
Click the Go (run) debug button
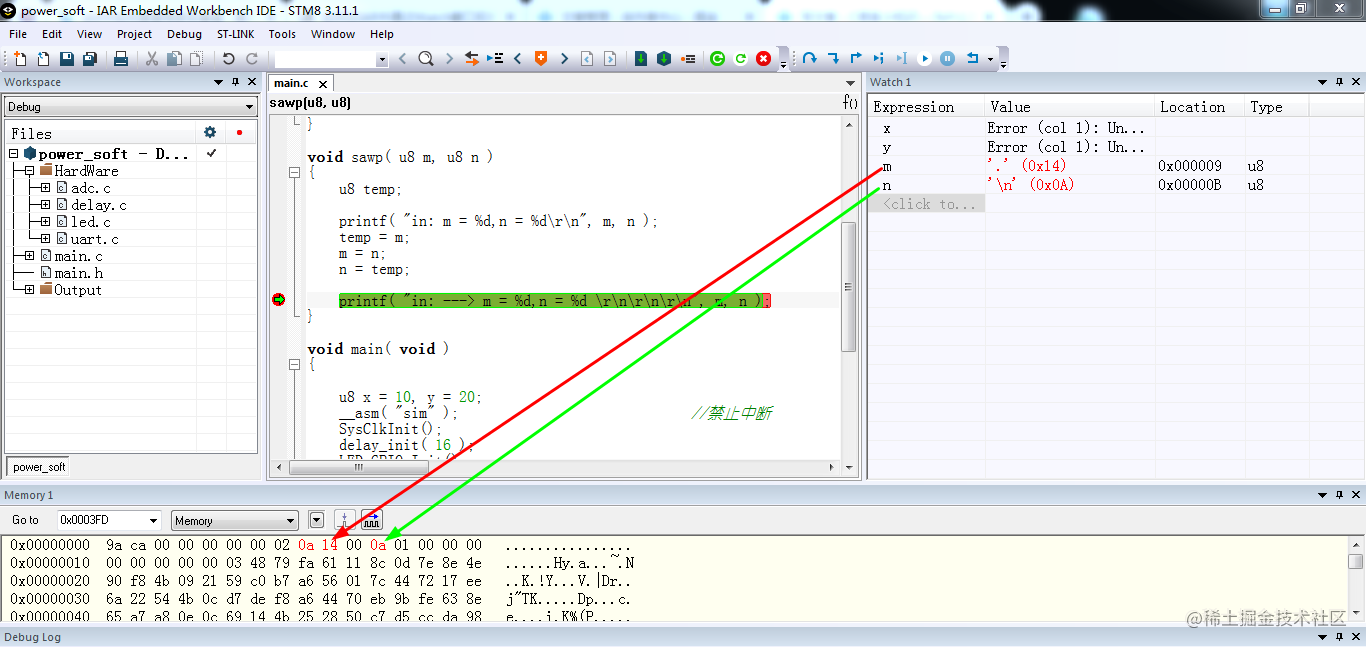[x=925, y=59]
